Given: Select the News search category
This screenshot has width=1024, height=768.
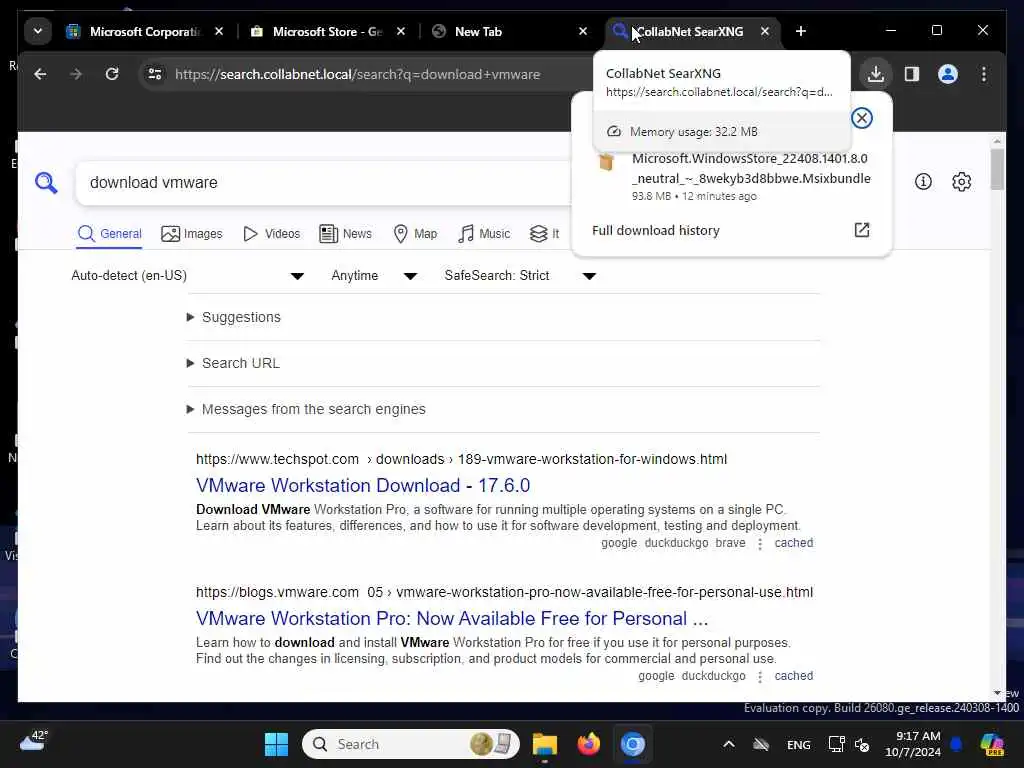Looking at the screenshot, I should 345,234.
